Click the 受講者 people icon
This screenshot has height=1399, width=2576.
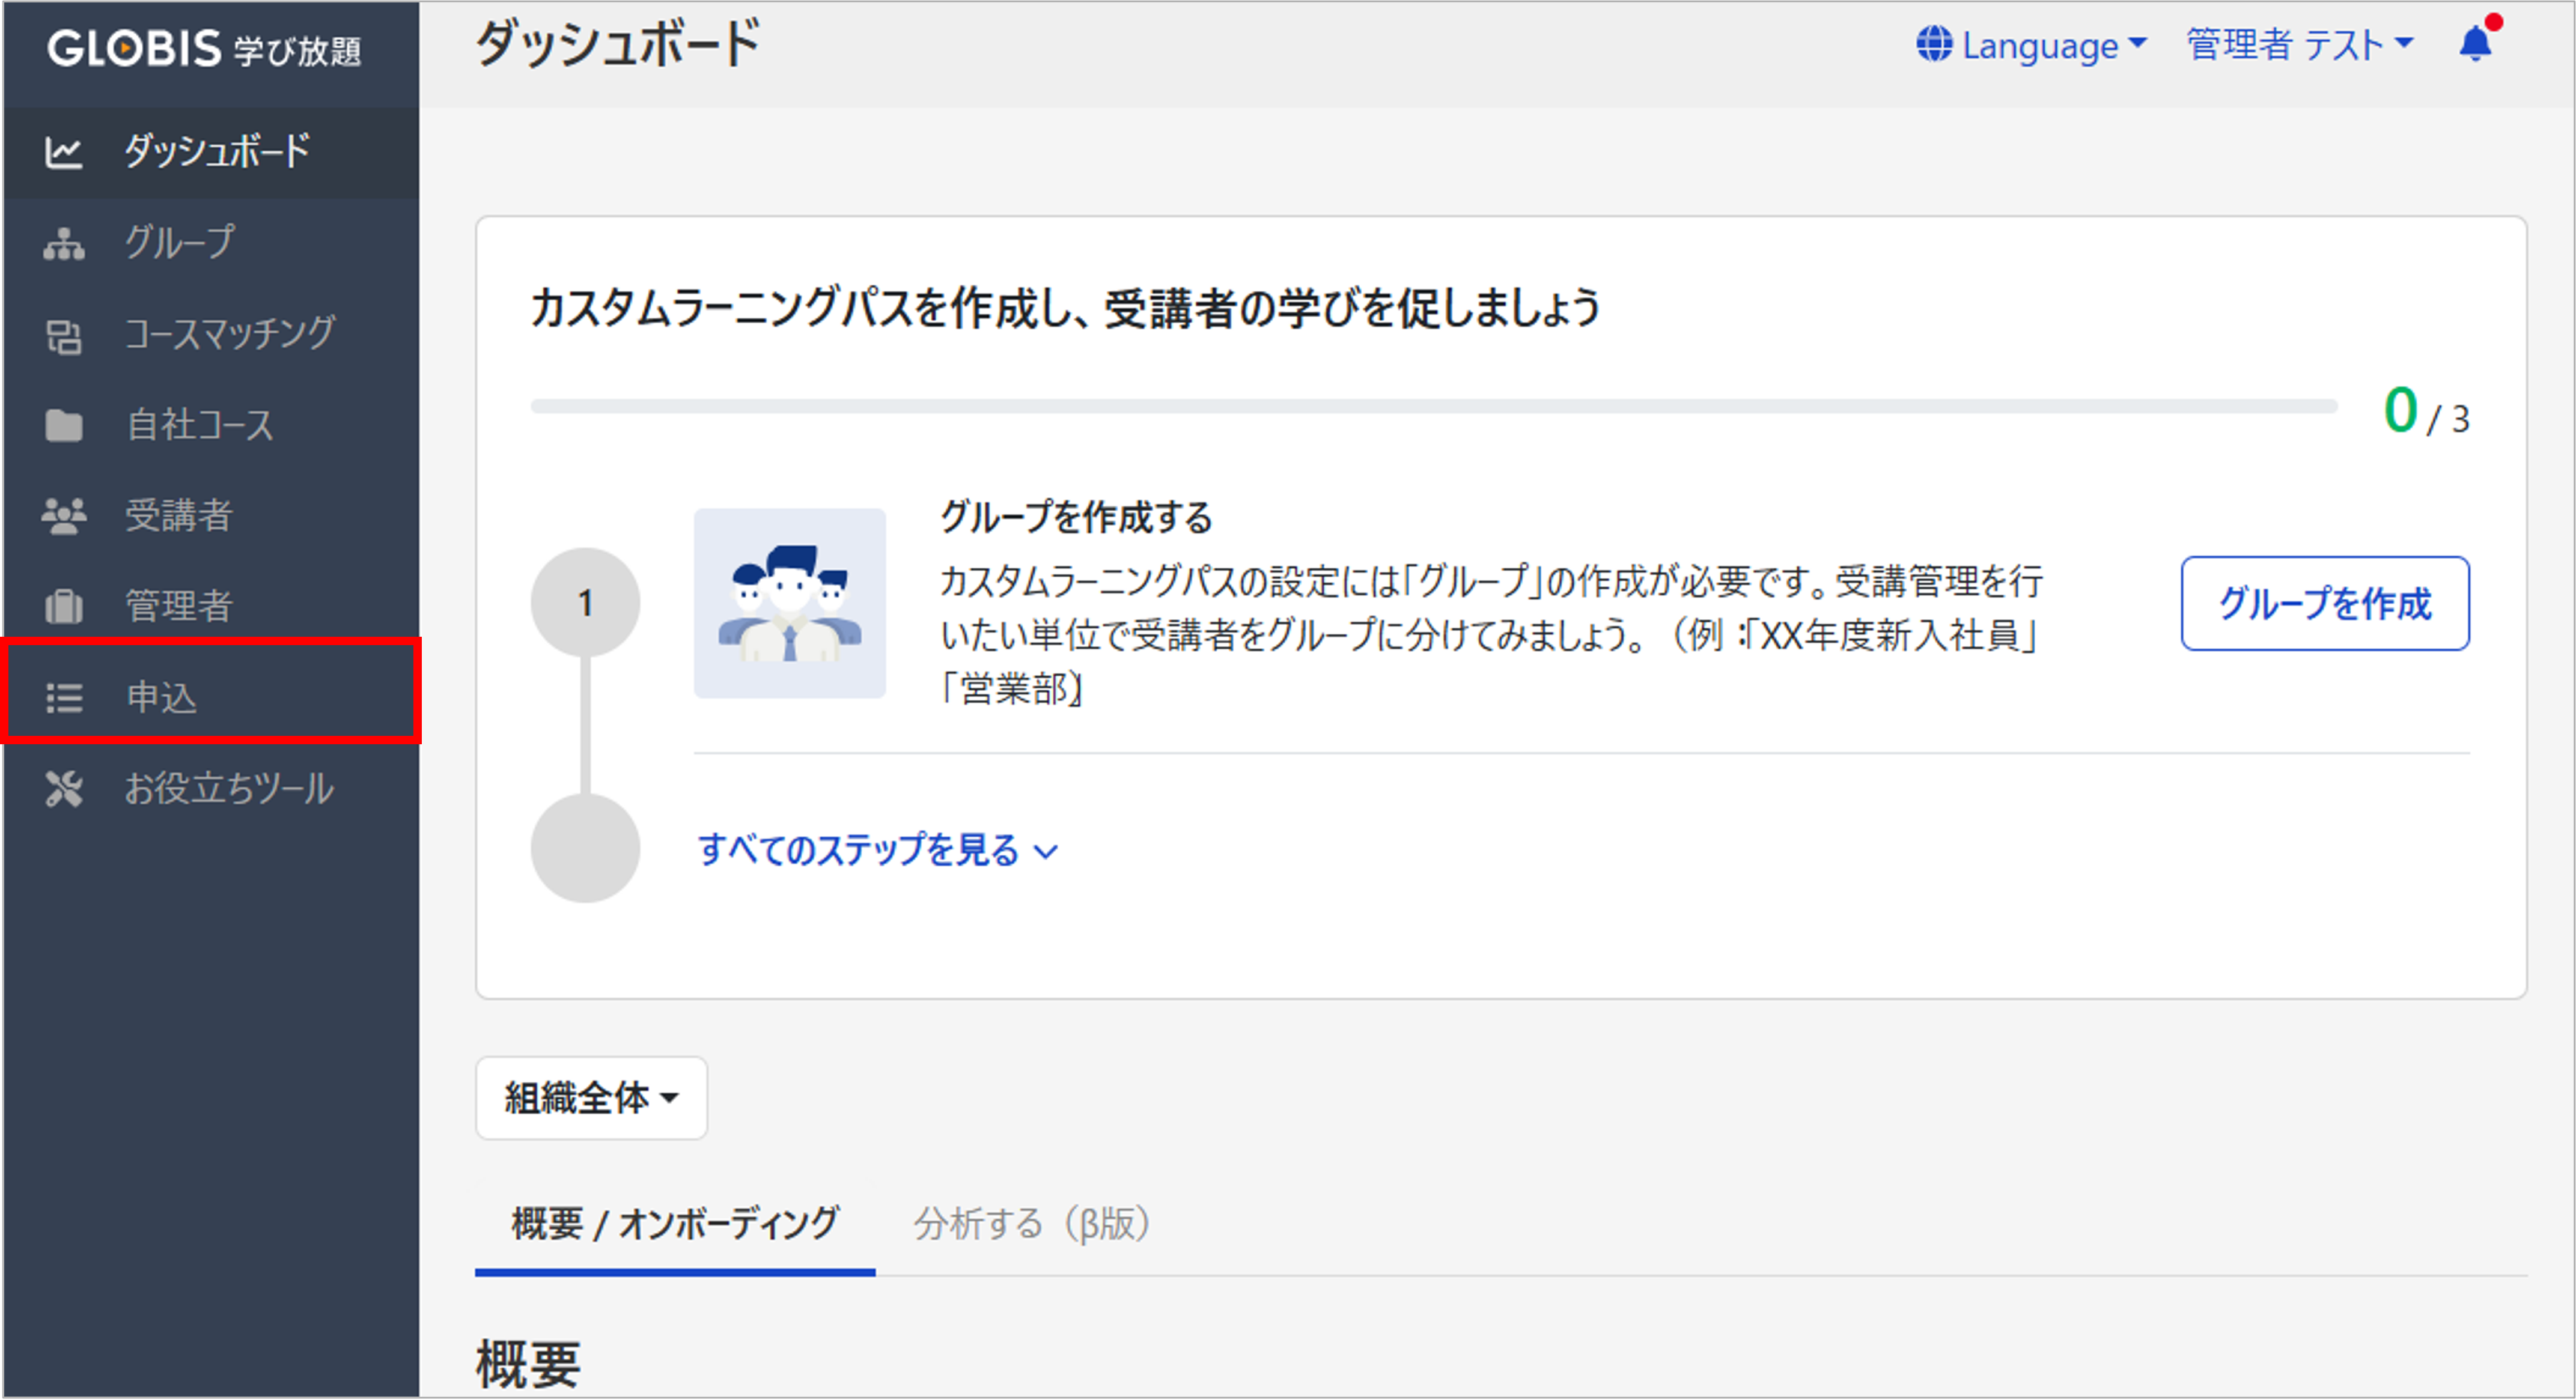pyautogui.click(x=63, y=516)
